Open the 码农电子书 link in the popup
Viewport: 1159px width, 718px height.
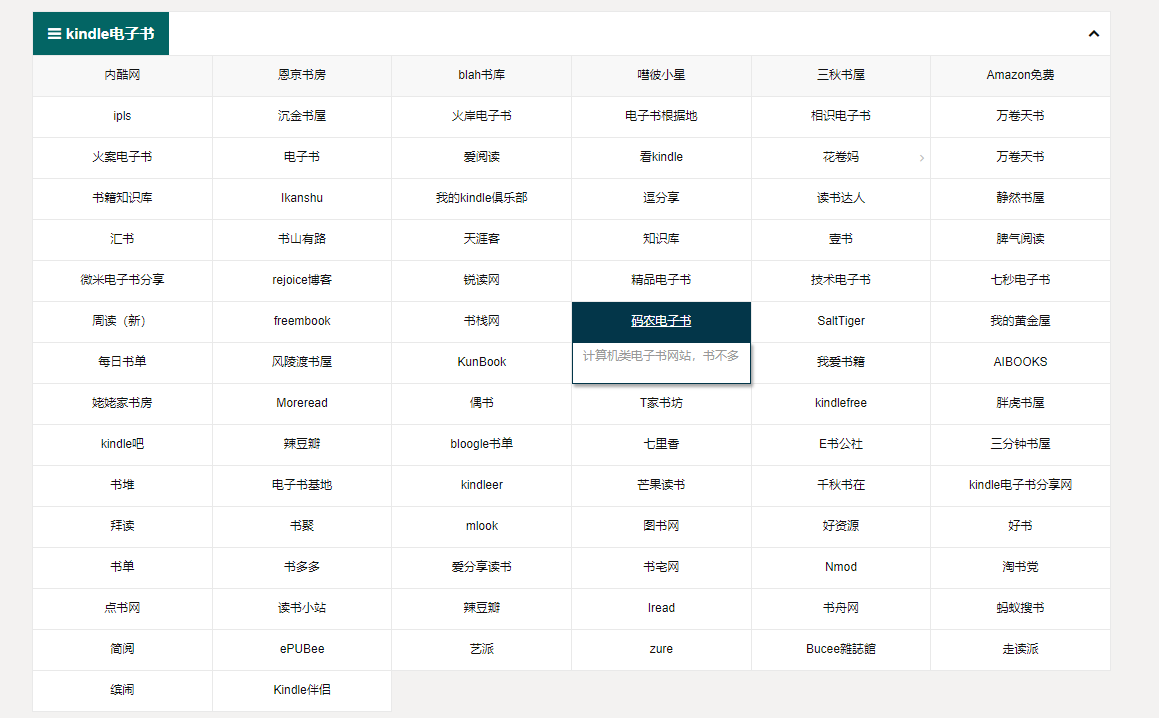[x=660, y=320]
